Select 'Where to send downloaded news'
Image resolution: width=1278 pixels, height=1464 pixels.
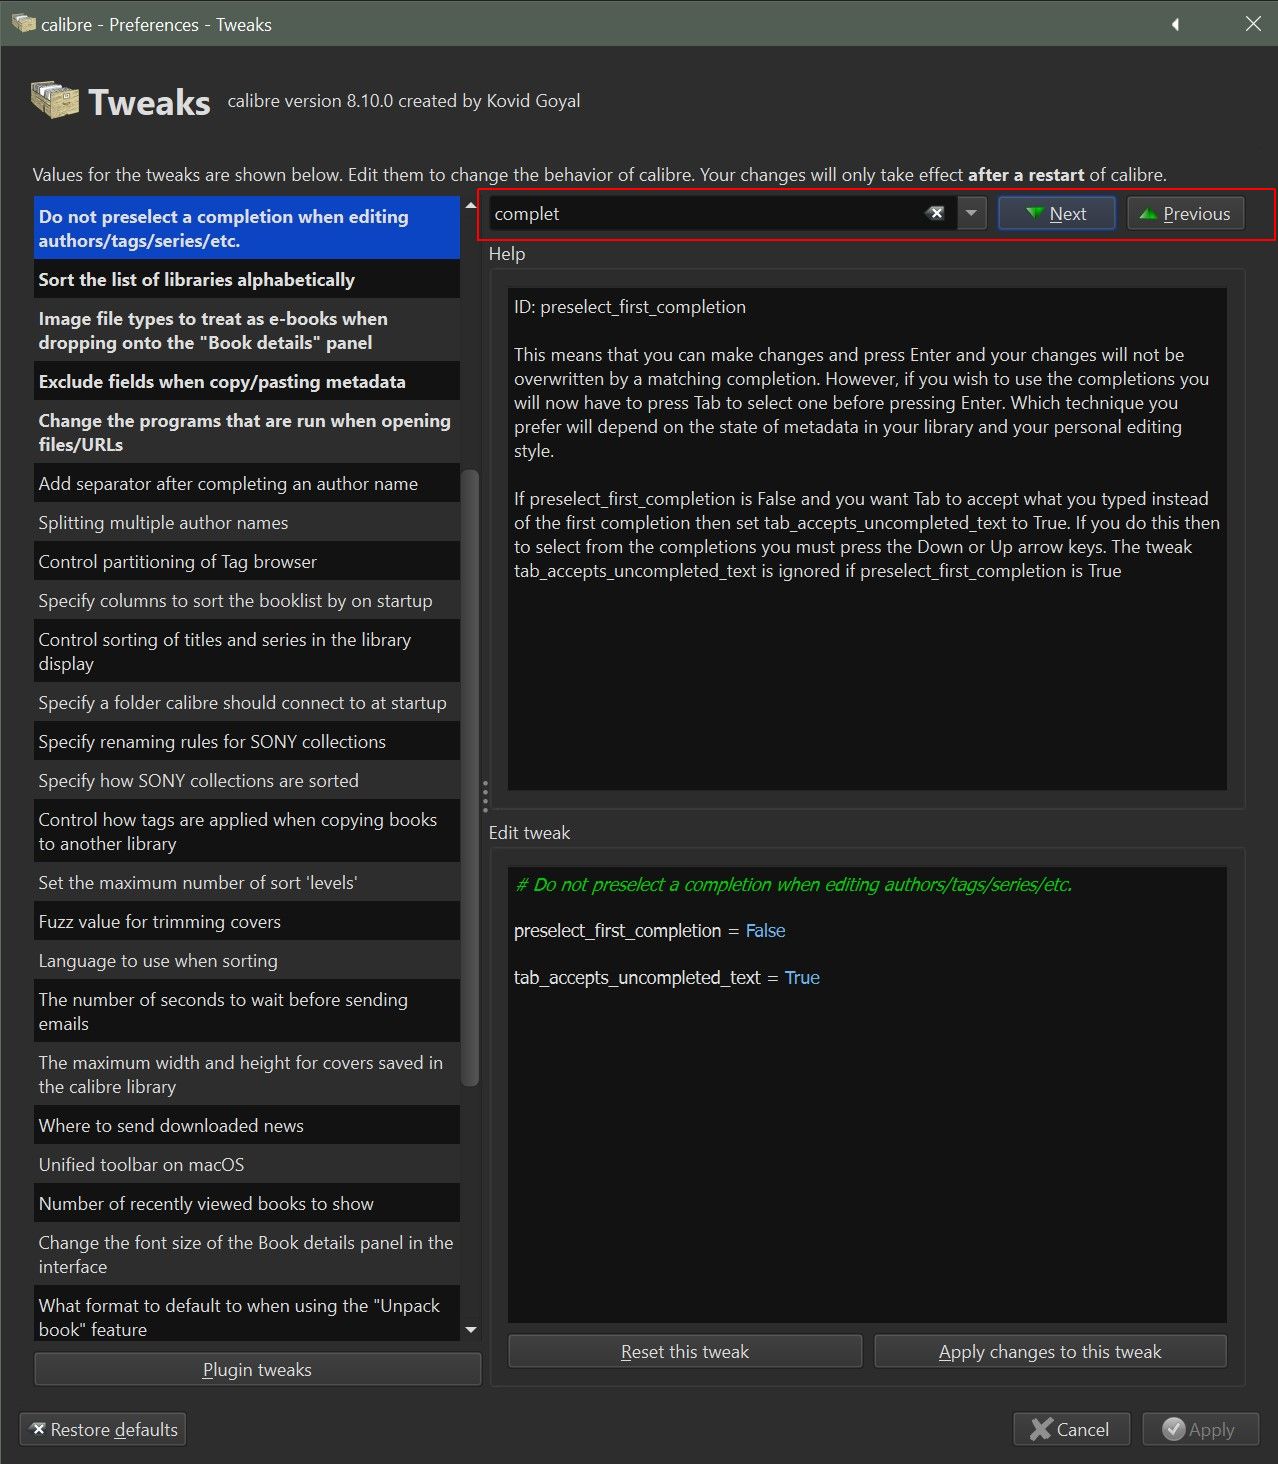coord(247,1126)
